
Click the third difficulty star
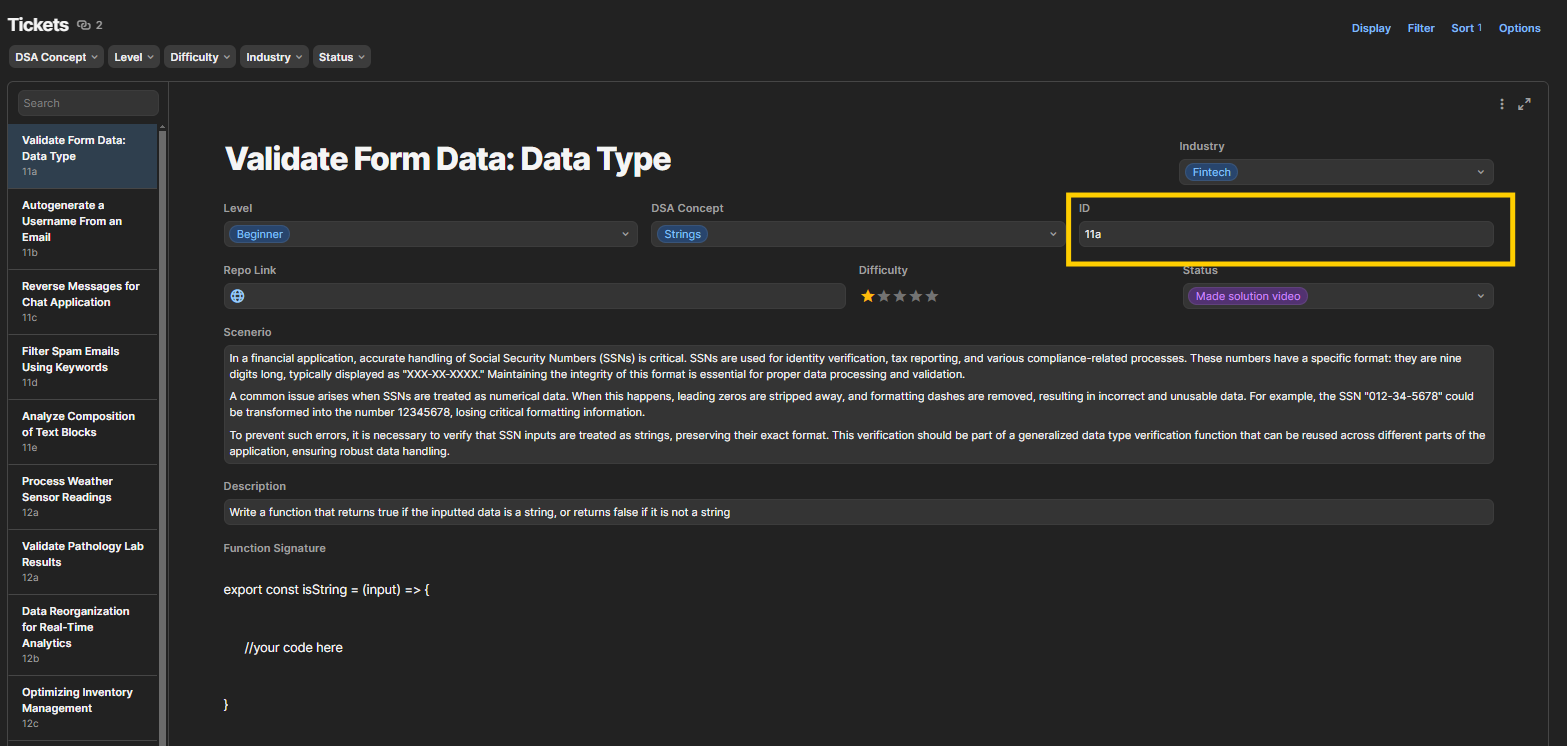pyautogui.click(x=900, y=296)
